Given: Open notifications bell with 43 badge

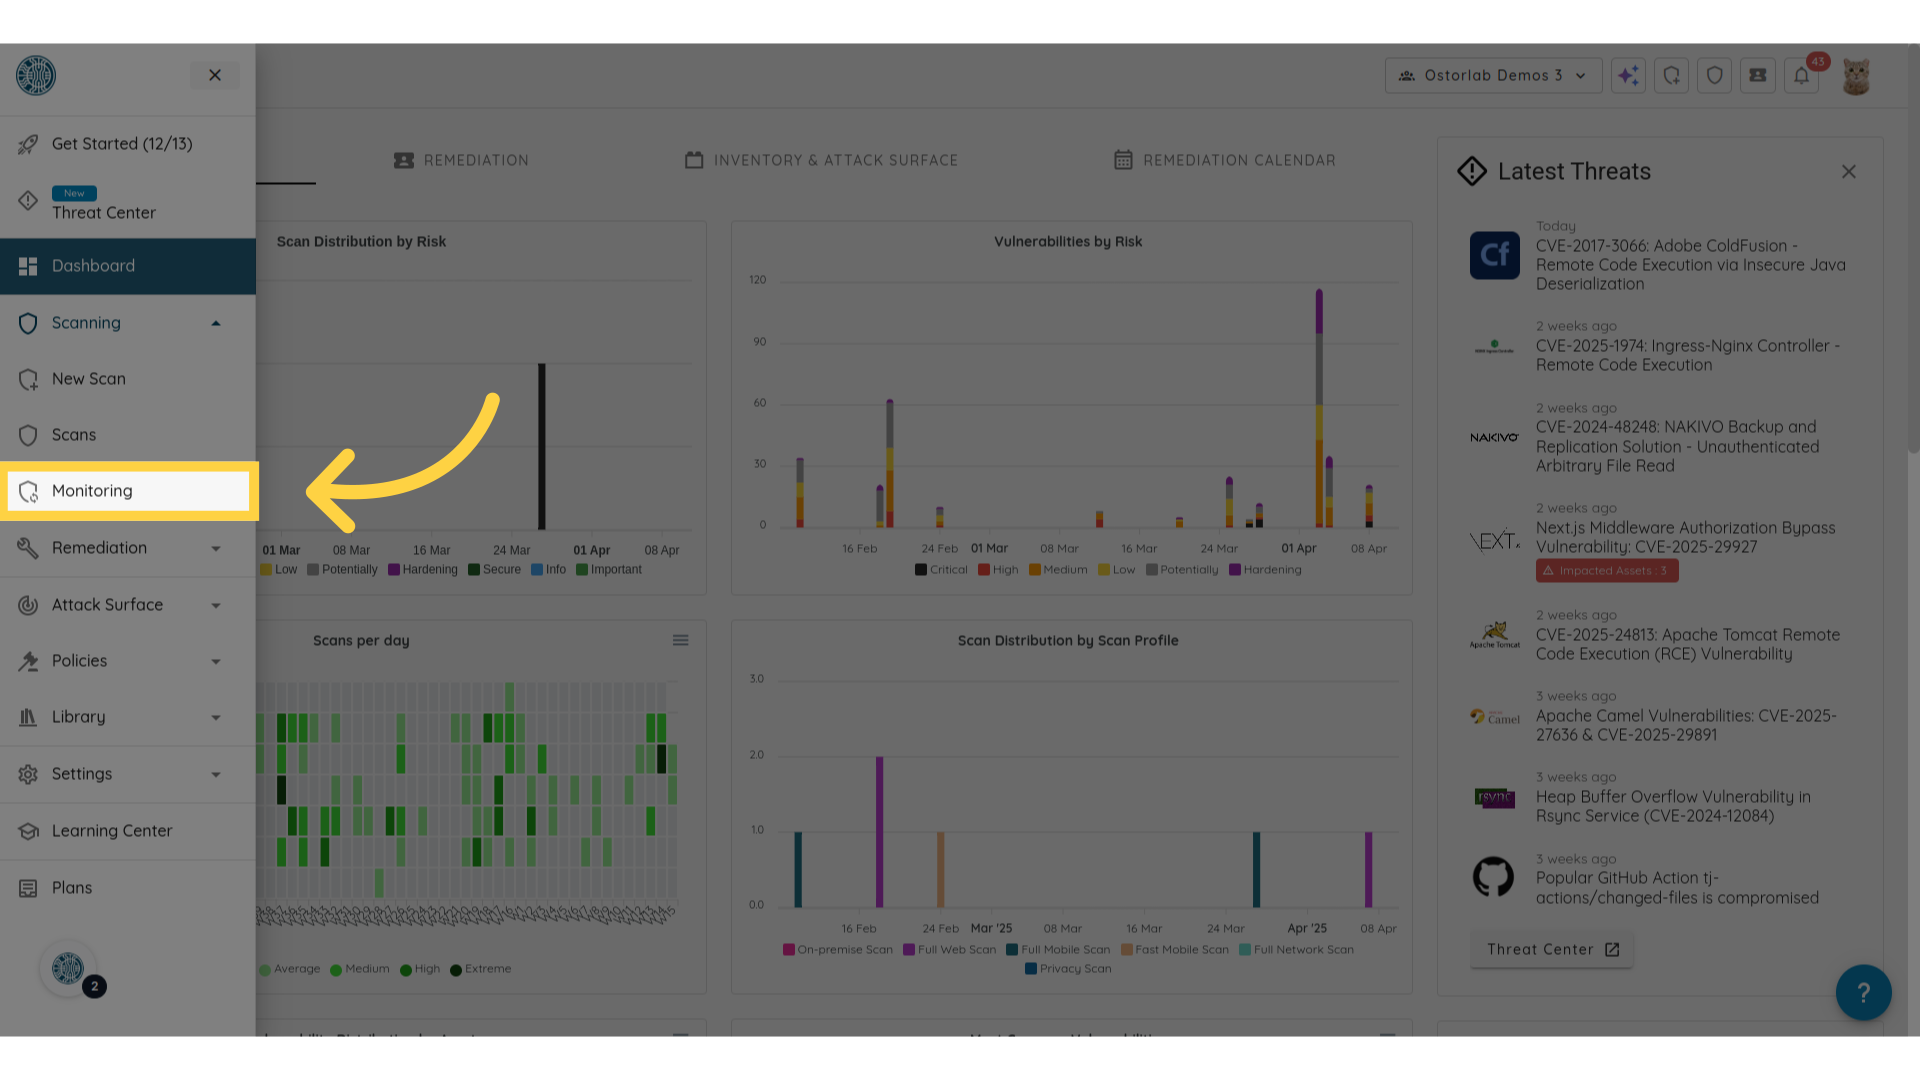Looking at the screenshot, I should pyautogui.click(x=1801, y=75).
